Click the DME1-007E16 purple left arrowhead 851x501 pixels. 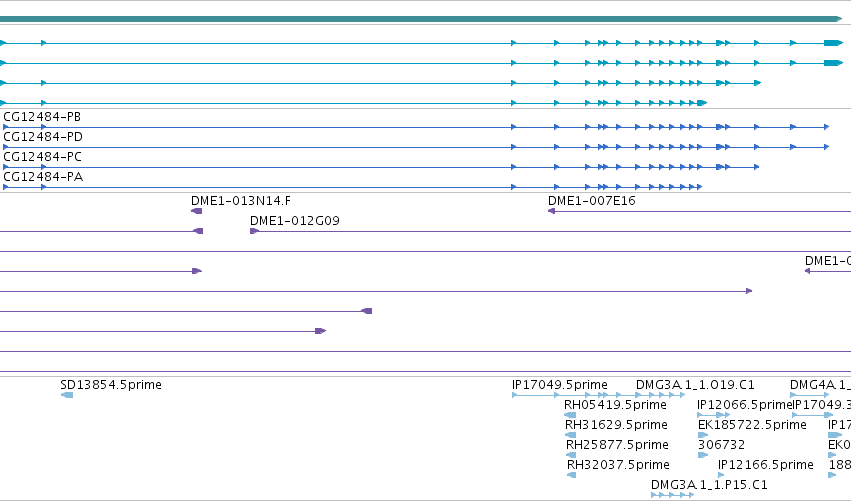pyautogui.click(x=551, y=211)
